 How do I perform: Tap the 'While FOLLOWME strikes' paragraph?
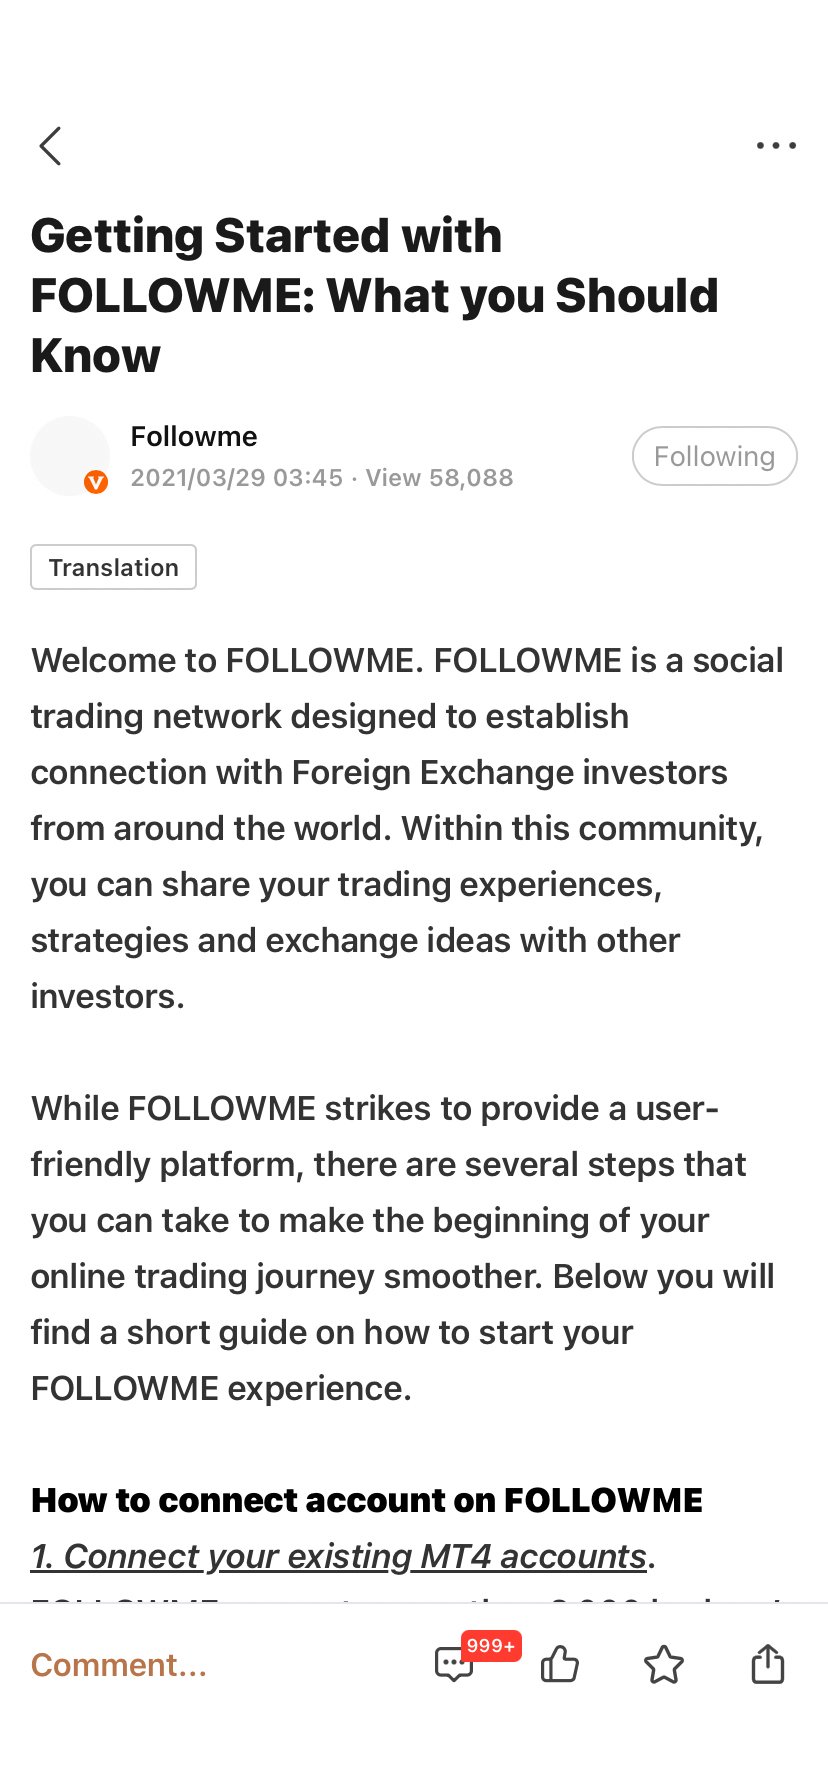click(x=403, y=1248)
